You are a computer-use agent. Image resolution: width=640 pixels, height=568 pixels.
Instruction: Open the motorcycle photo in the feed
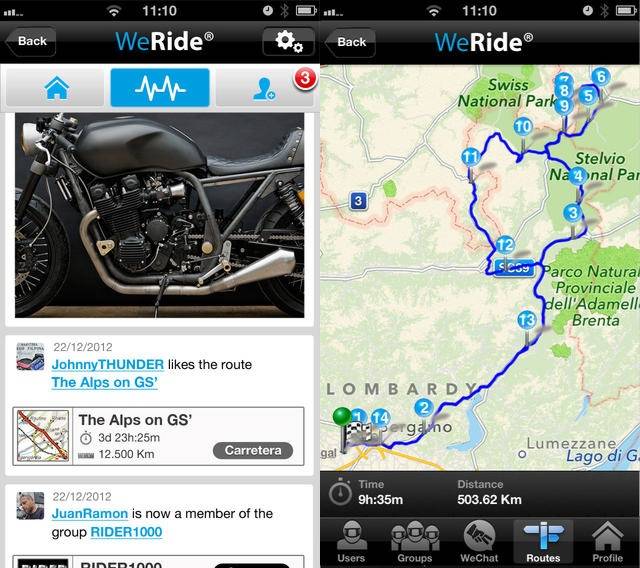pos(160,215)
